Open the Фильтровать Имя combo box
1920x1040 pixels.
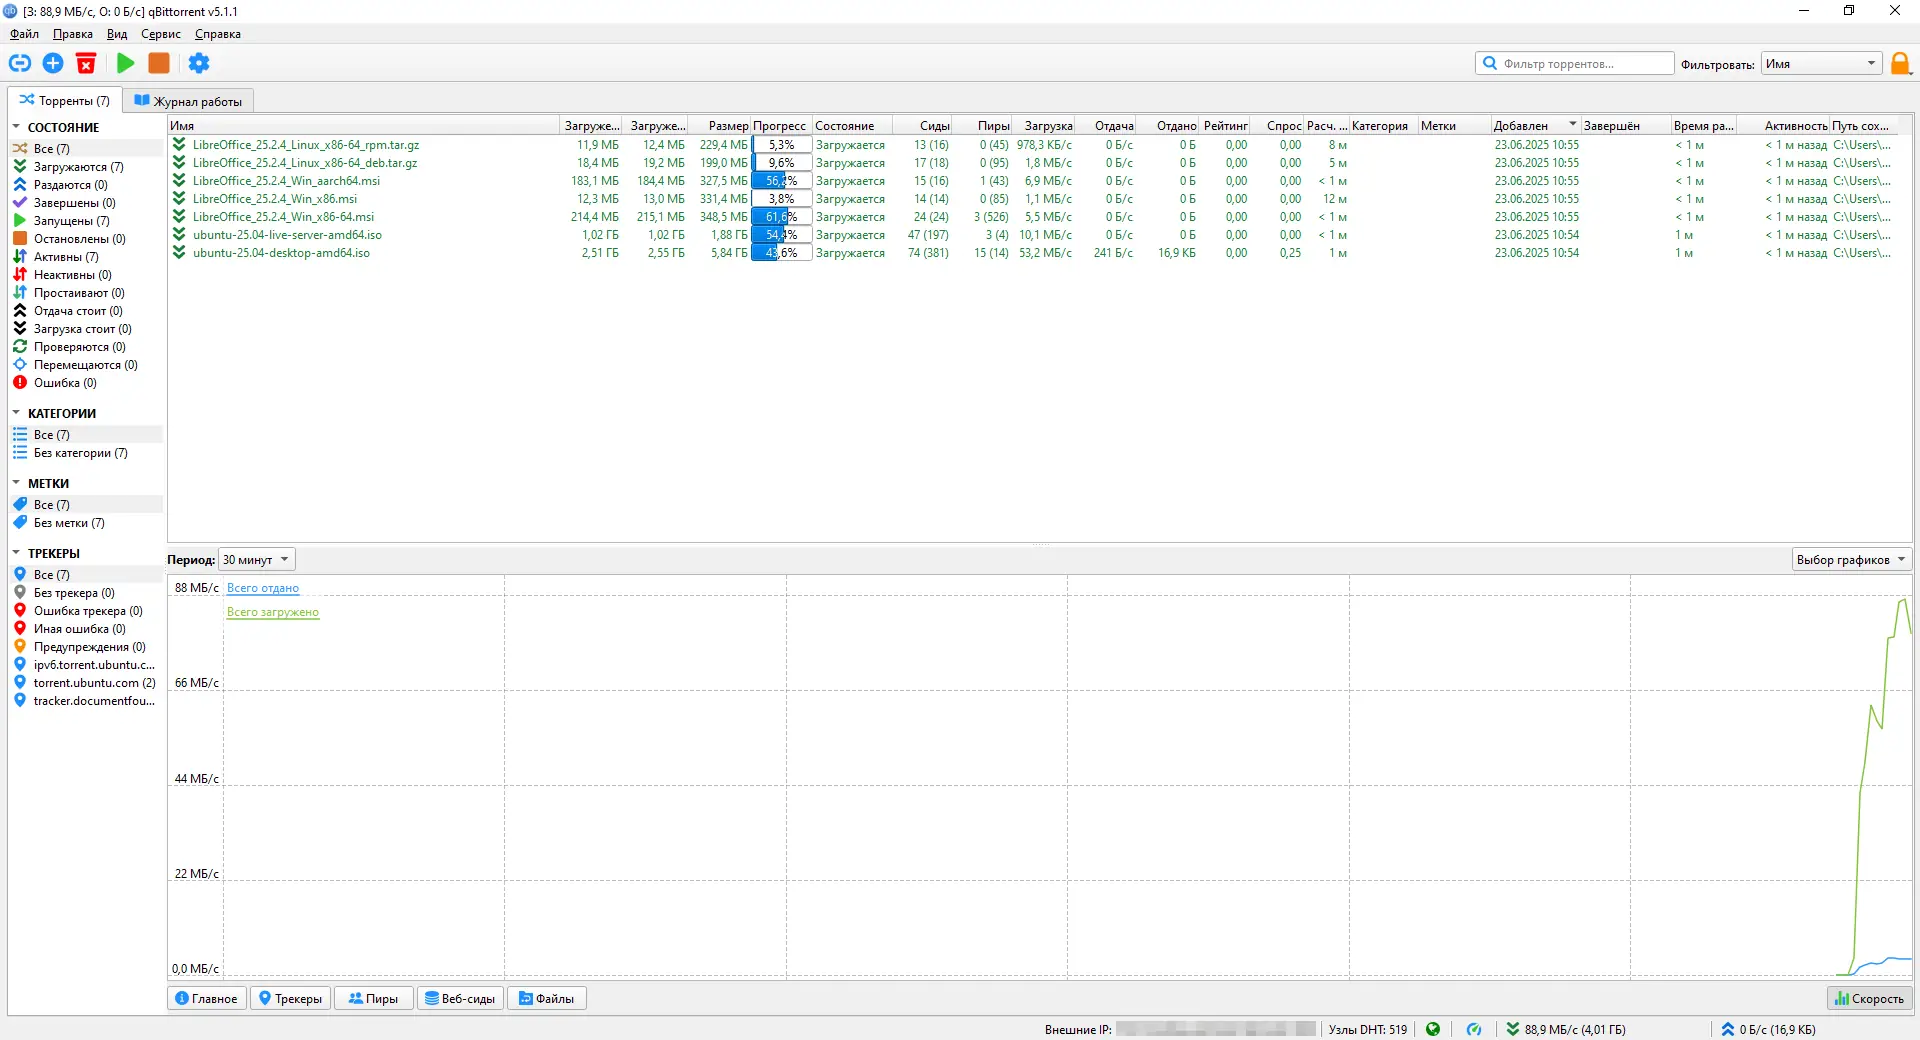pyautogui.click(x=1821, y=64)
